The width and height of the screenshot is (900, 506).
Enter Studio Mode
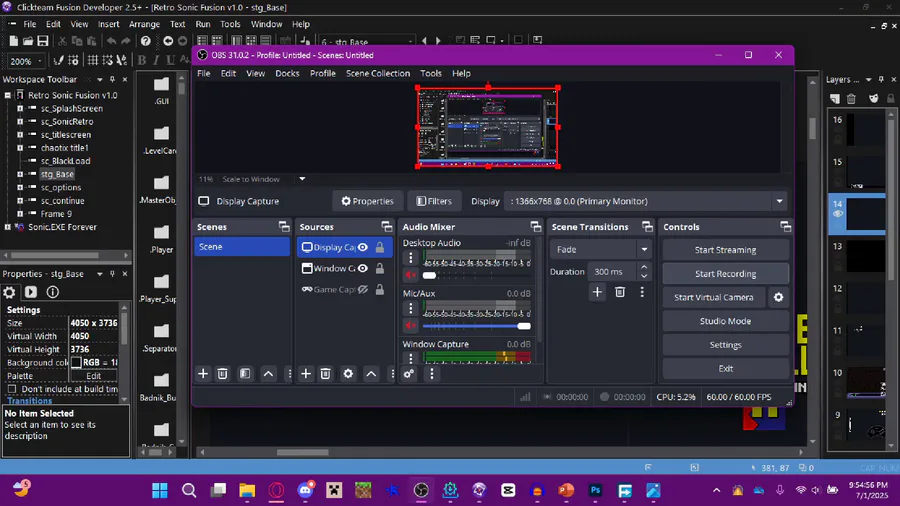point(726,321)
